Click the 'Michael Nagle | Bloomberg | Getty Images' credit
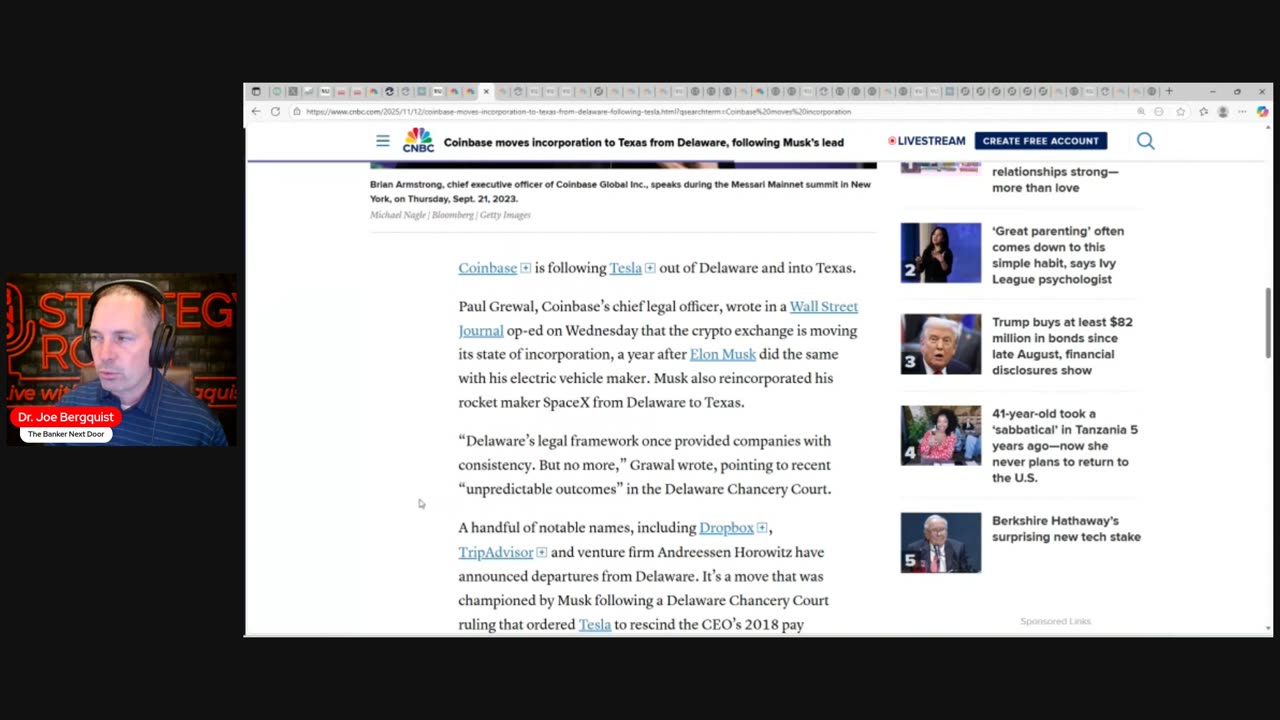The image size is (1280, 720). [450, 215]
